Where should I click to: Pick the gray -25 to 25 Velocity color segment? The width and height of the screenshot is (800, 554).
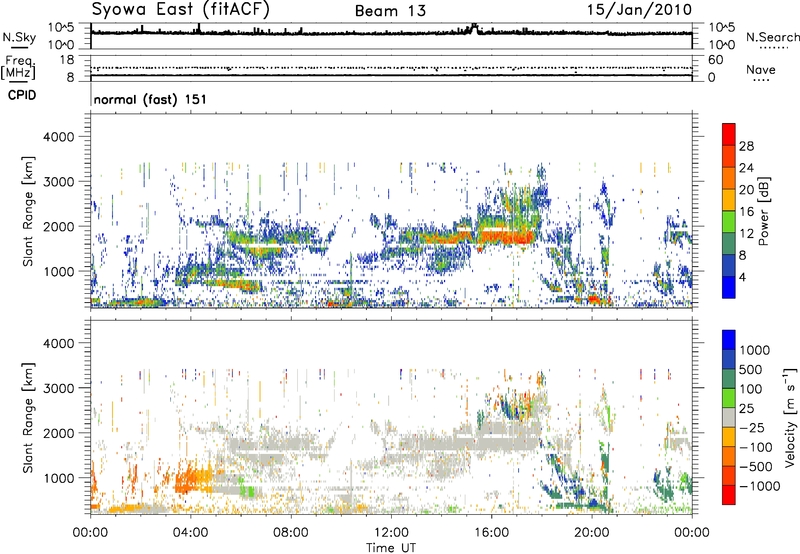(x=729, y=417)
